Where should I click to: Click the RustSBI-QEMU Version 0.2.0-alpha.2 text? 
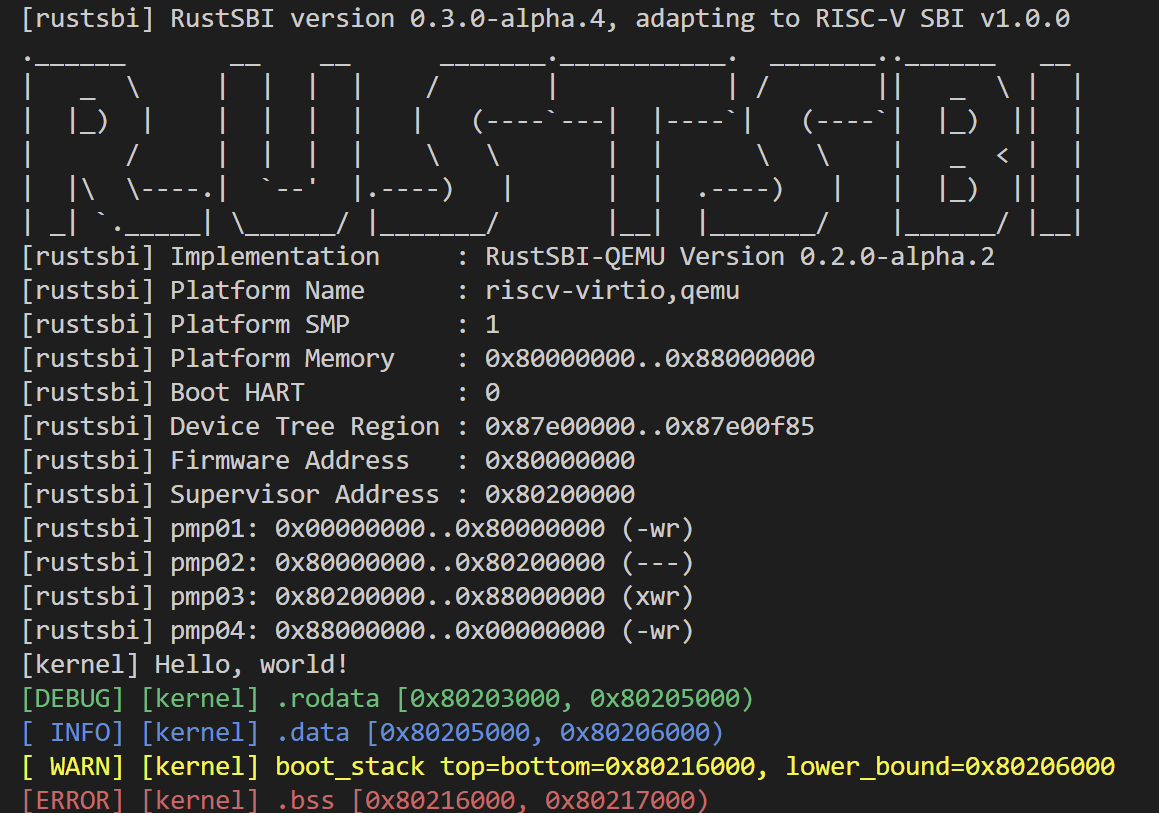(739, 257)
